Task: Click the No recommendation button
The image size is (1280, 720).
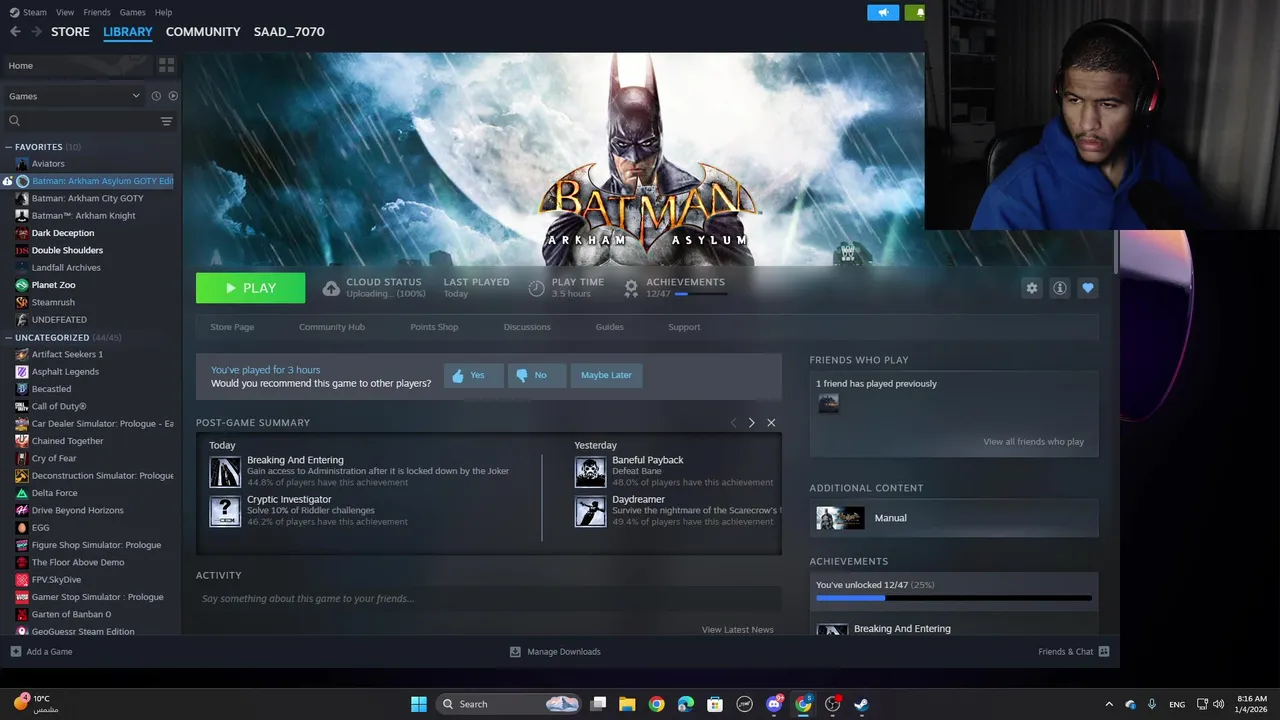Action: tap(537, 375)
